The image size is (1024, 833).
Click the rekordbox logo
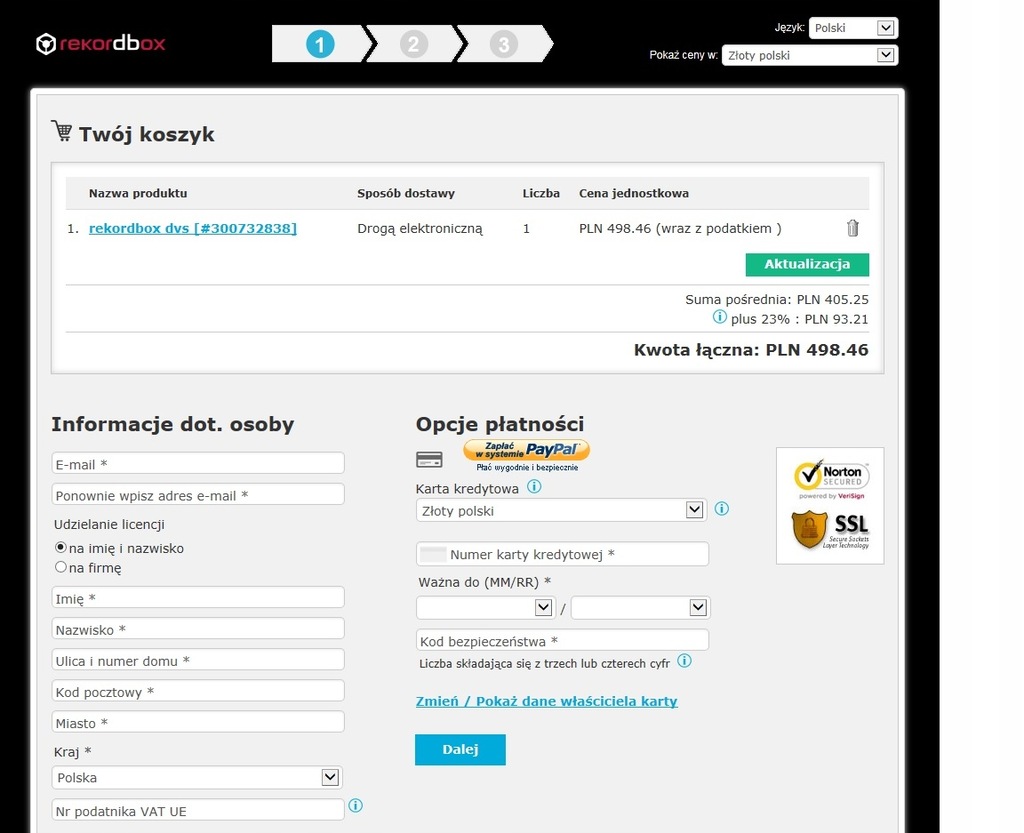[101, 44]
